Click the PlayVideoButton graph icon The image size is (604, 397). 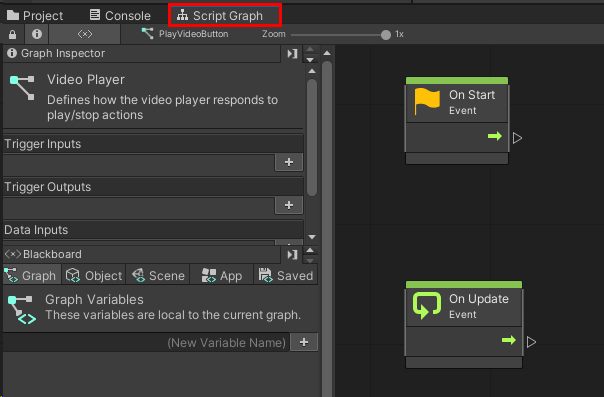pos(147,34)
